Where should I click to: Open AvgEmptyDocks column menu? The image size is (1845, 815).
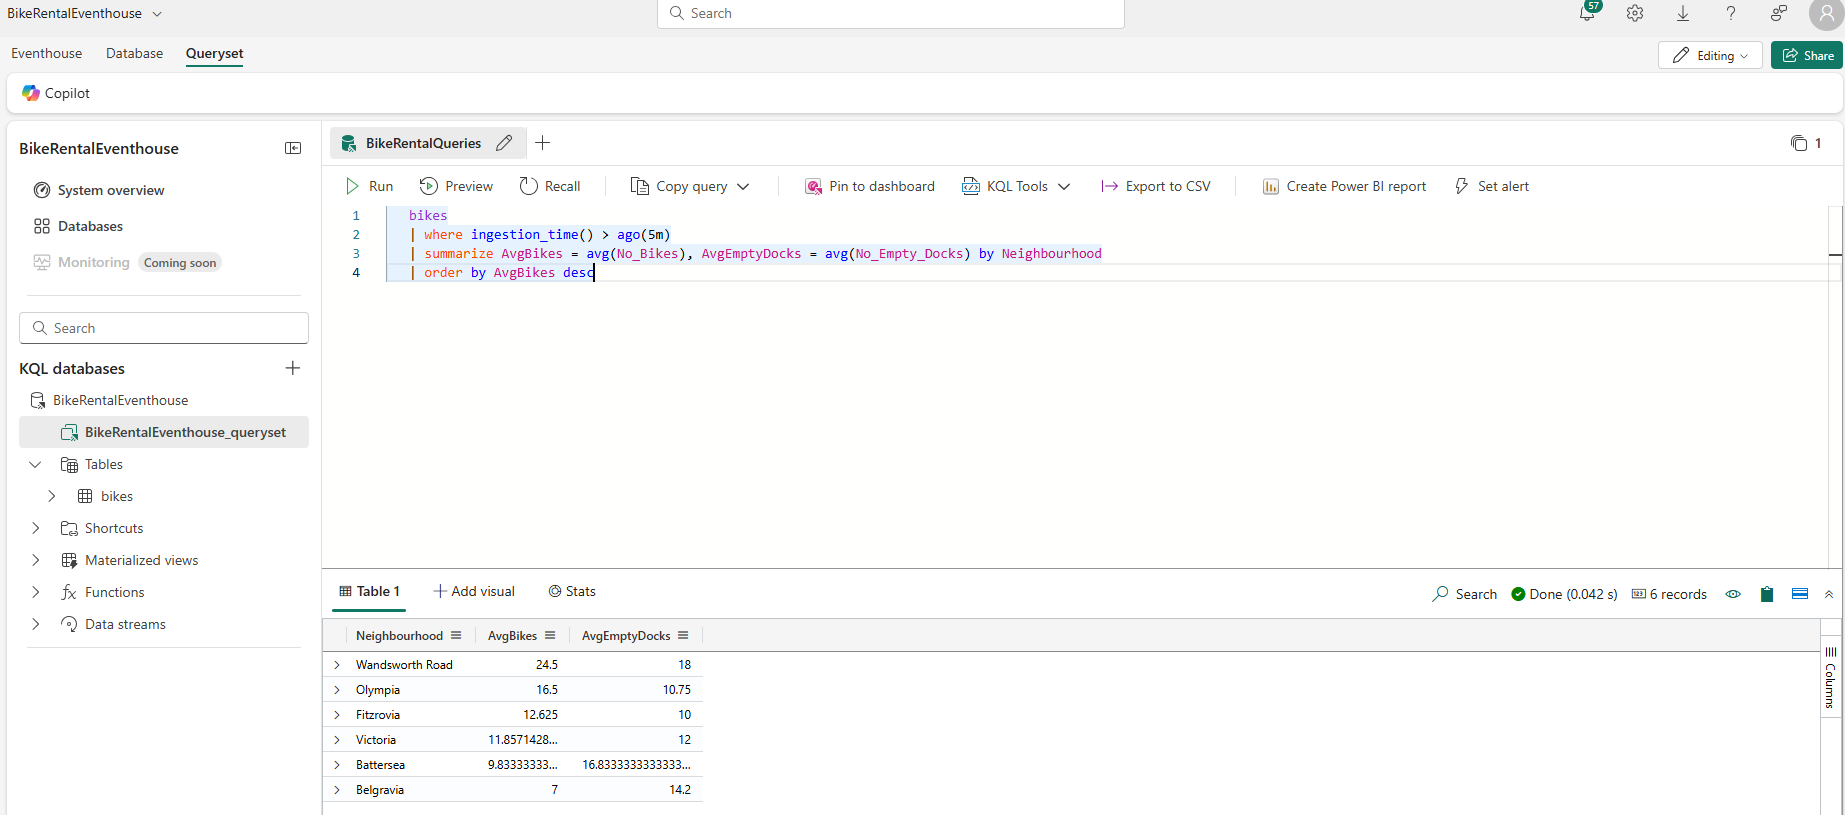[x=683, y=636]
